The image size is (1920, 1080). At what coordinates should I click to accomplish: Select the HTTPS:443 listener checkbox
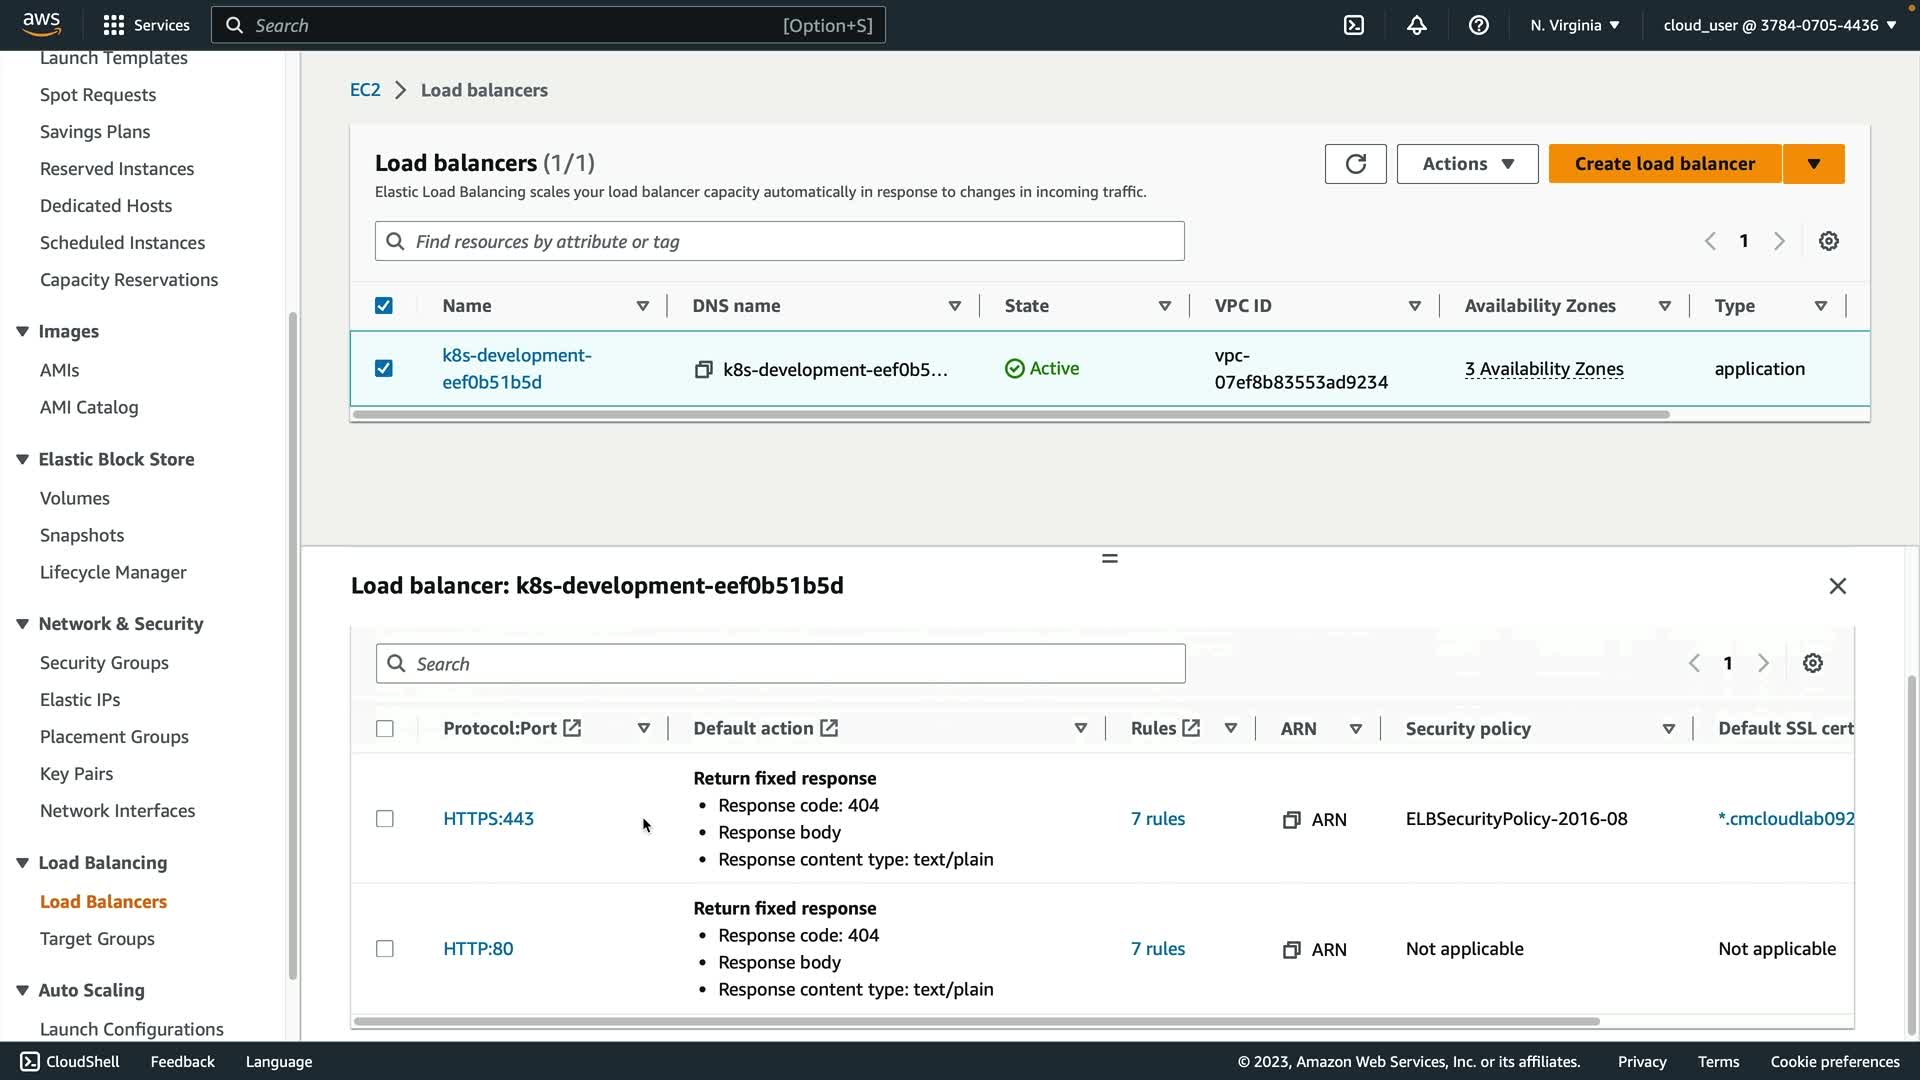pyautogui.click(x=385, y=819)
